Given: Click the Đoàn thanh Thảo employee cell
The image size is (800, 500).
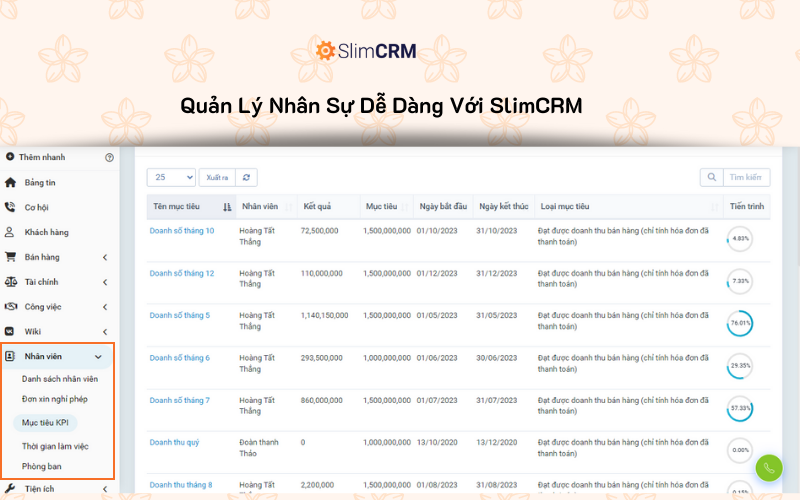Looking at the screenshot, I should [259, 447].
